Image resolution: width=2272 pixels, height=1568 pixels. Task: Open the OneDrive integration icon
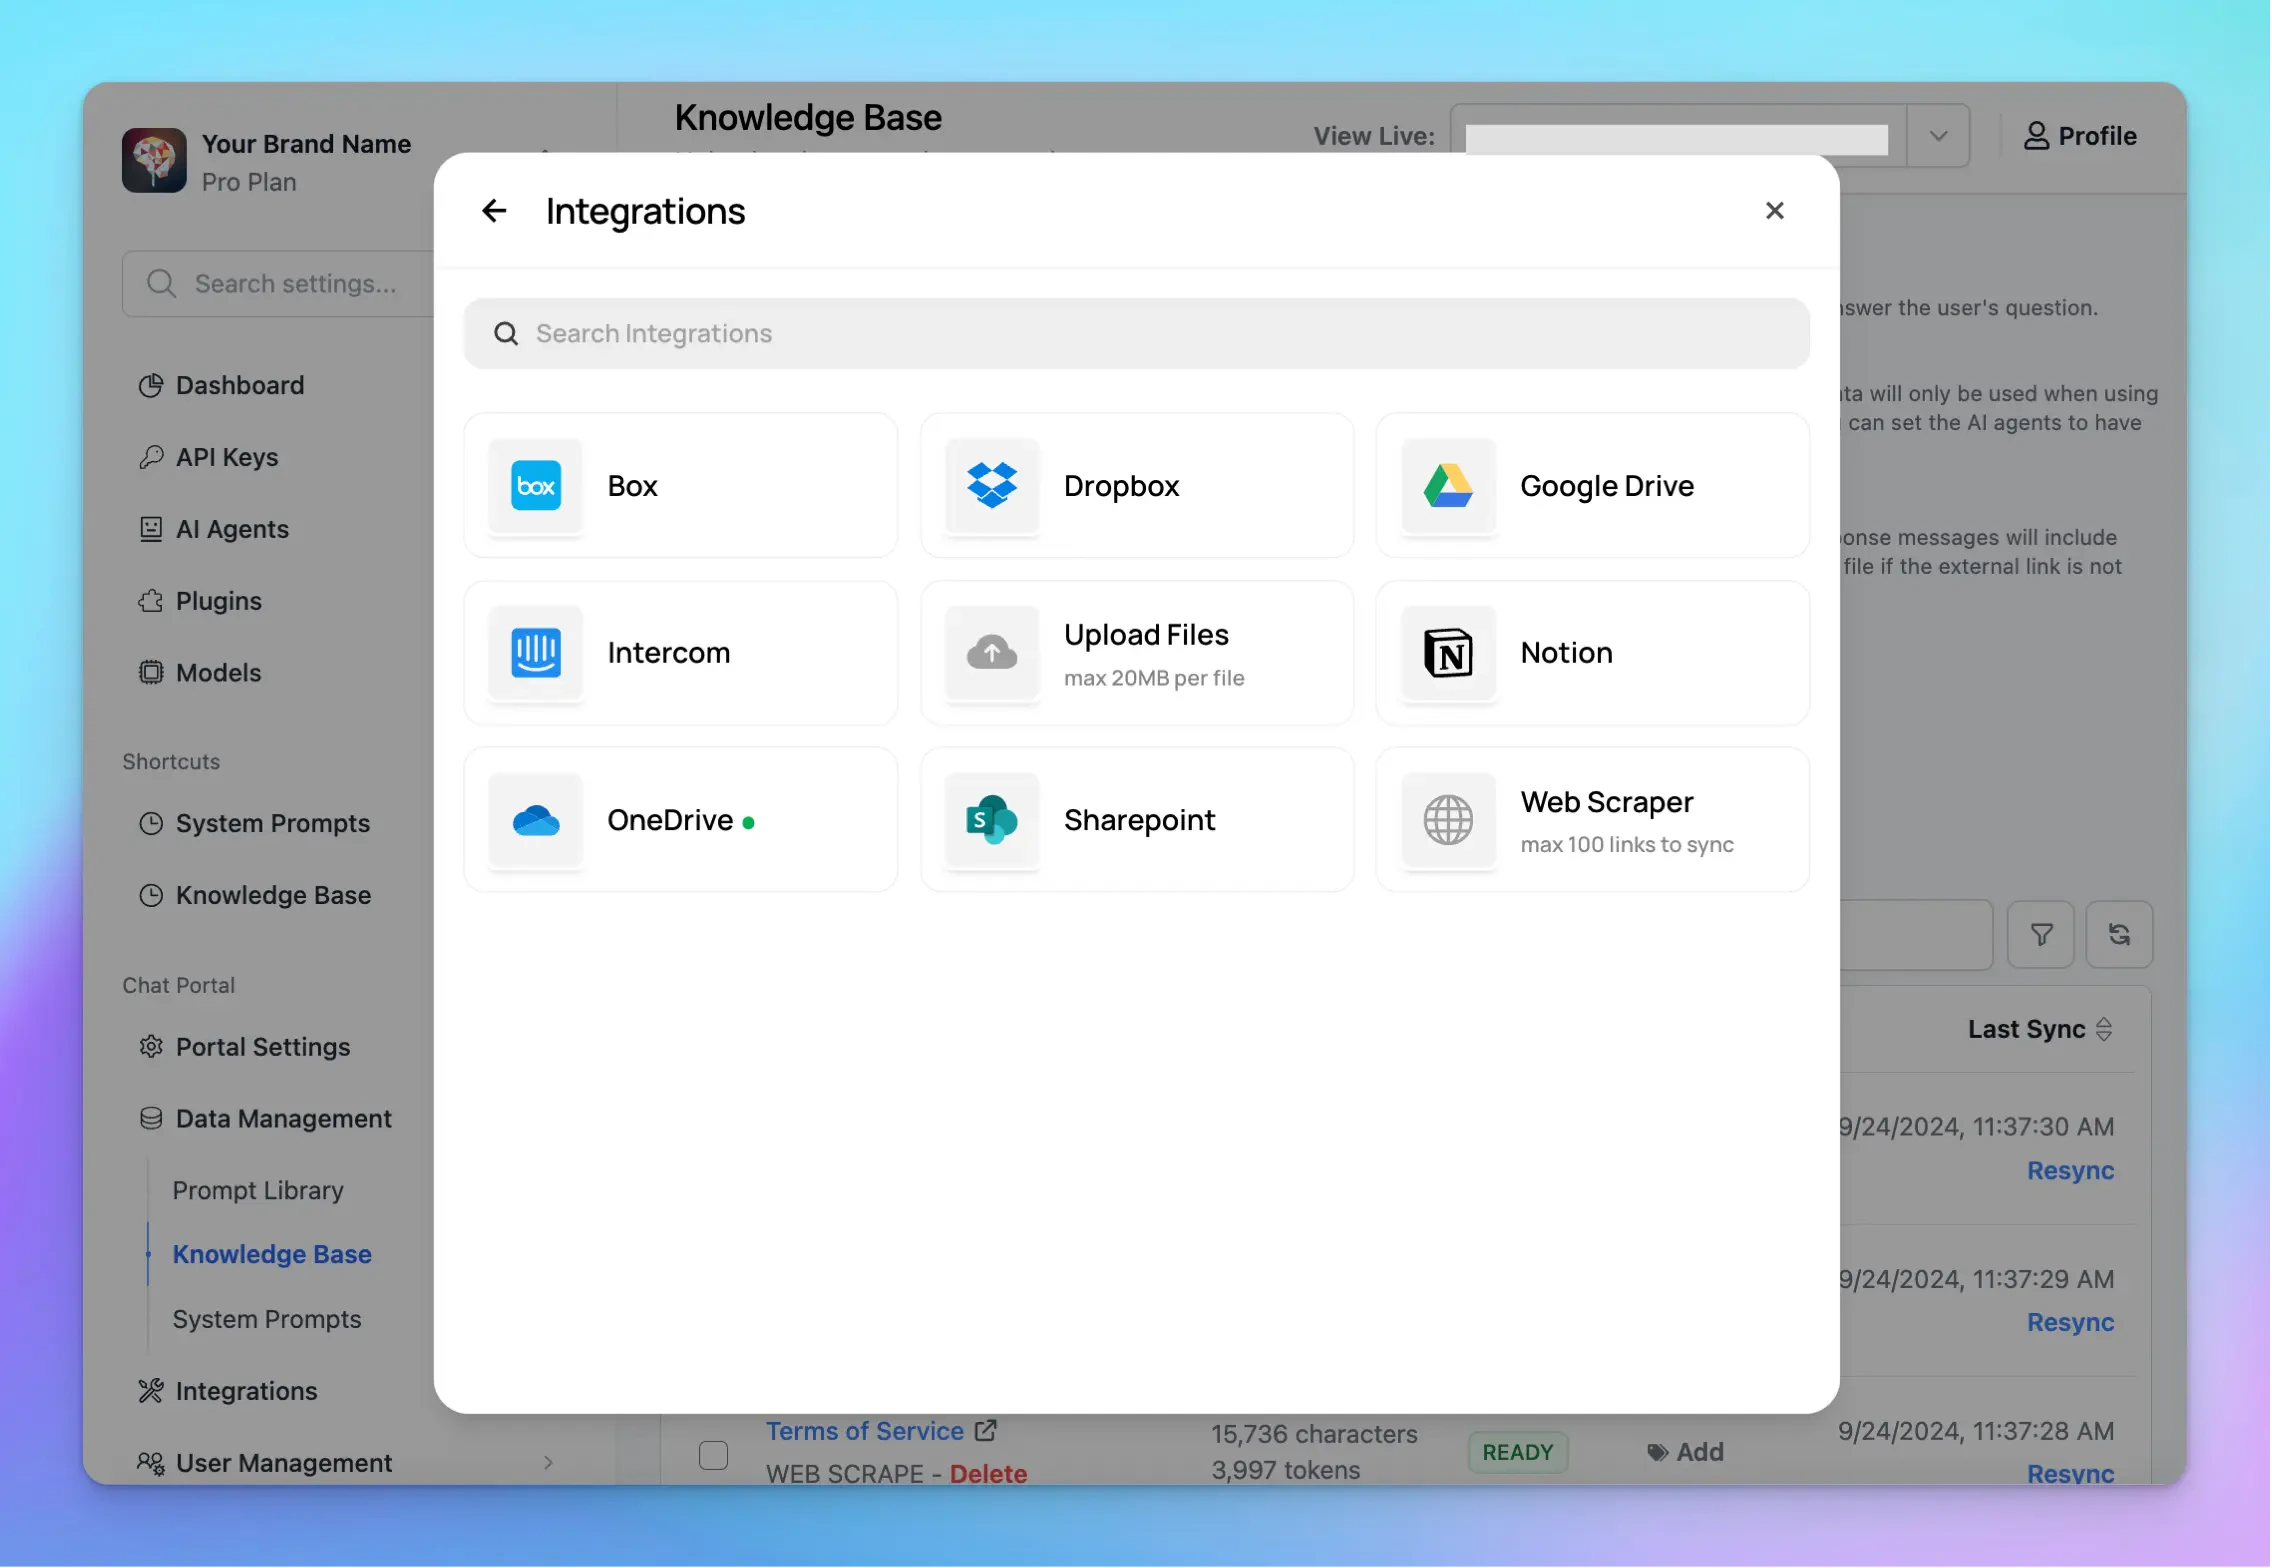pyautogui.click(x=536, y=820)
